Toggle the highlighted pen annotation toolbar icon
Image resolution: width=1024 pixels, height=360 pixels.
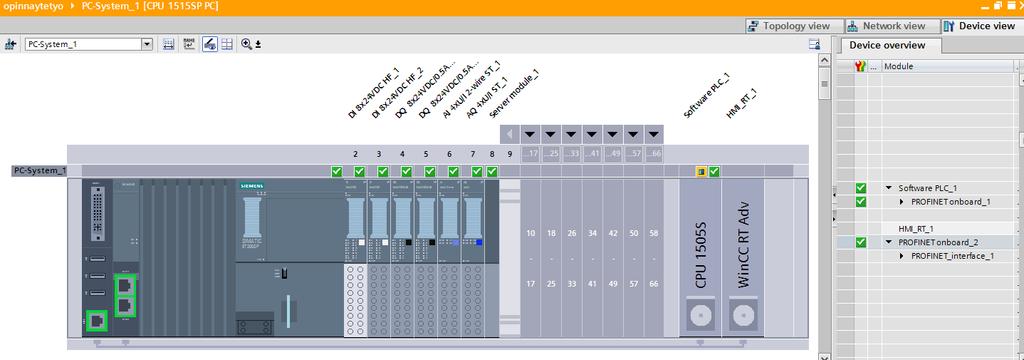click(x=210, y=44)
